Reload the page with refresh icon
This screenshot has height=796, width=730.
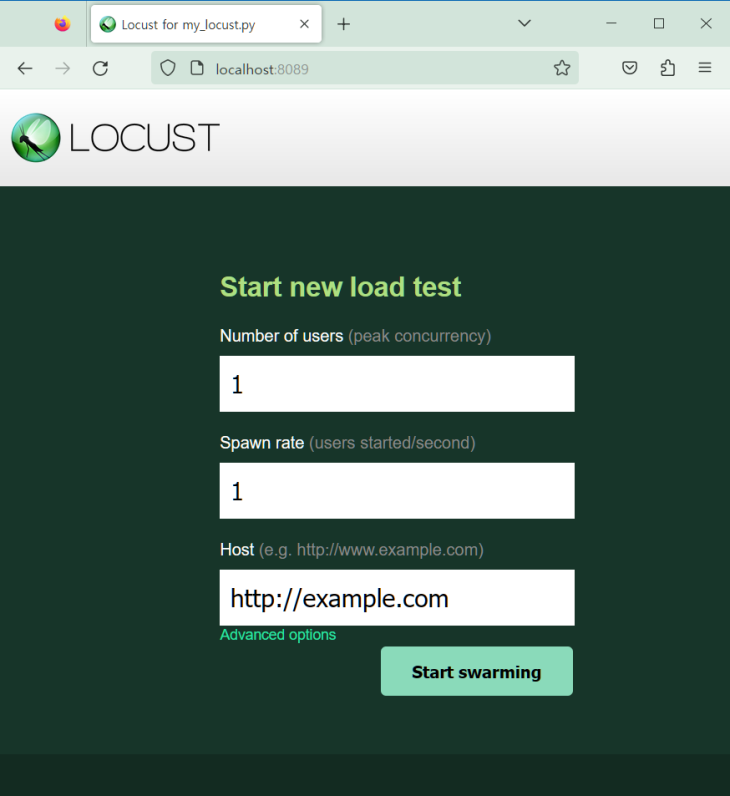[x=100, y=68]
